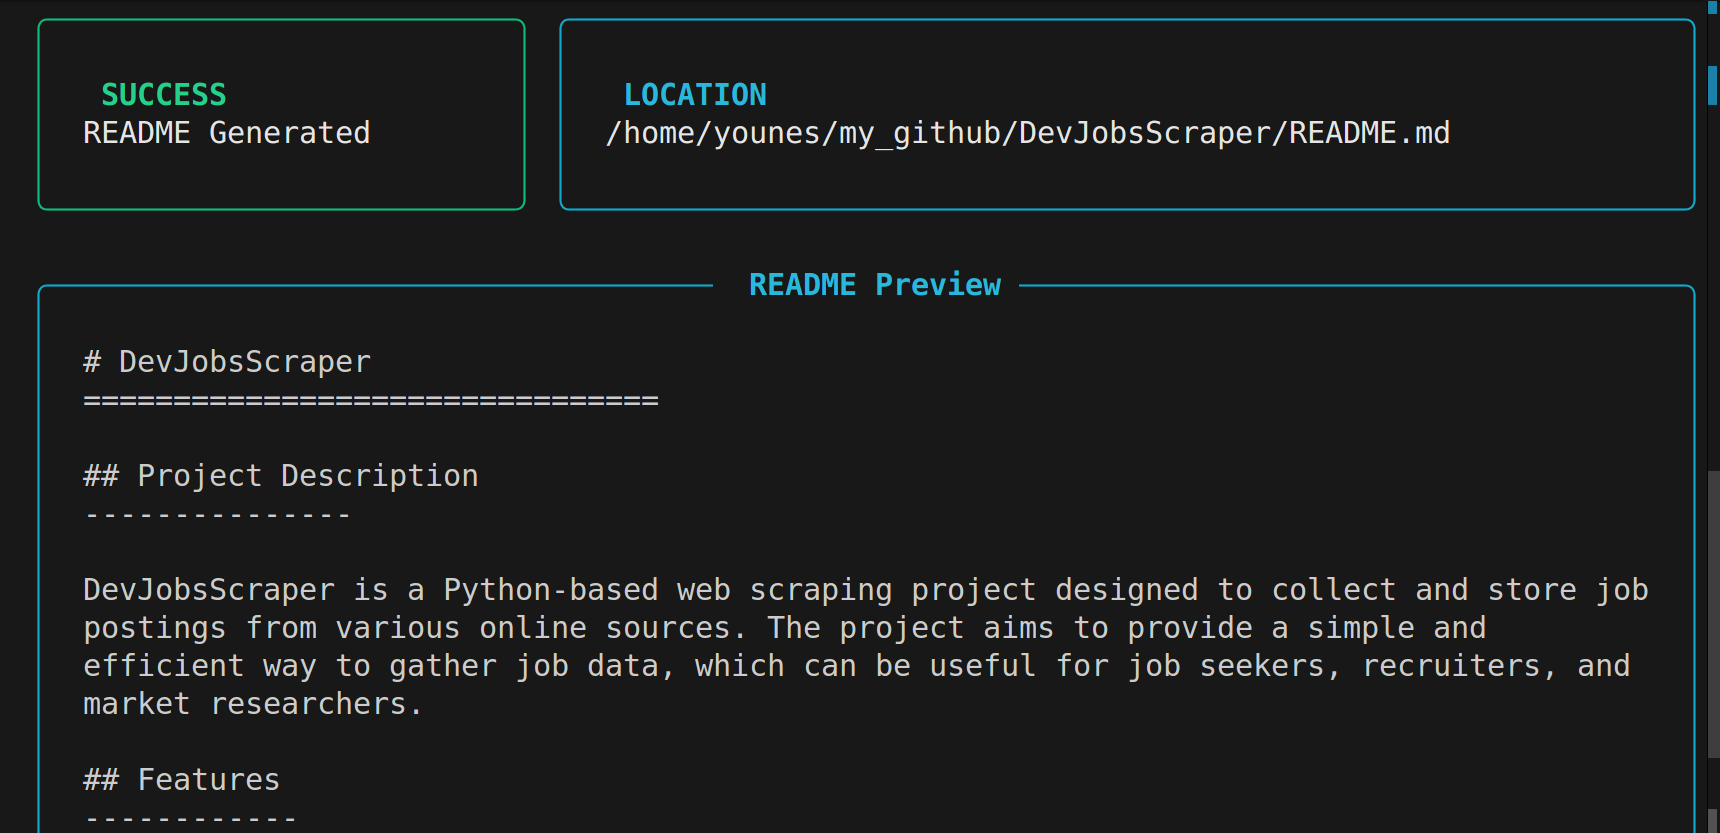This screenshot has height=833, width=1720.
Task: Click dashed underline beneath Features heading
Action: [190, 819]
